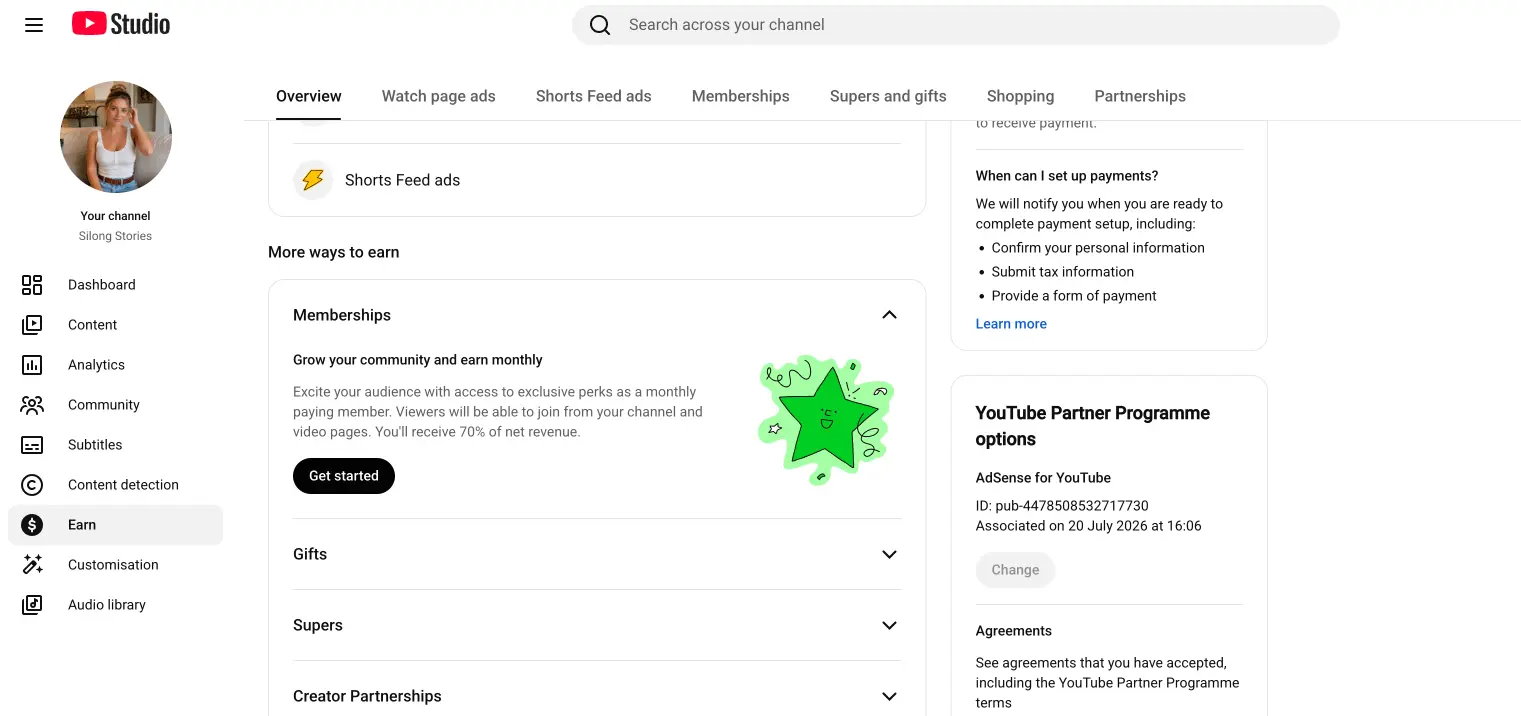Open the Supers and gifts tab
This screenshot has height=716, width=1521.
888,96
